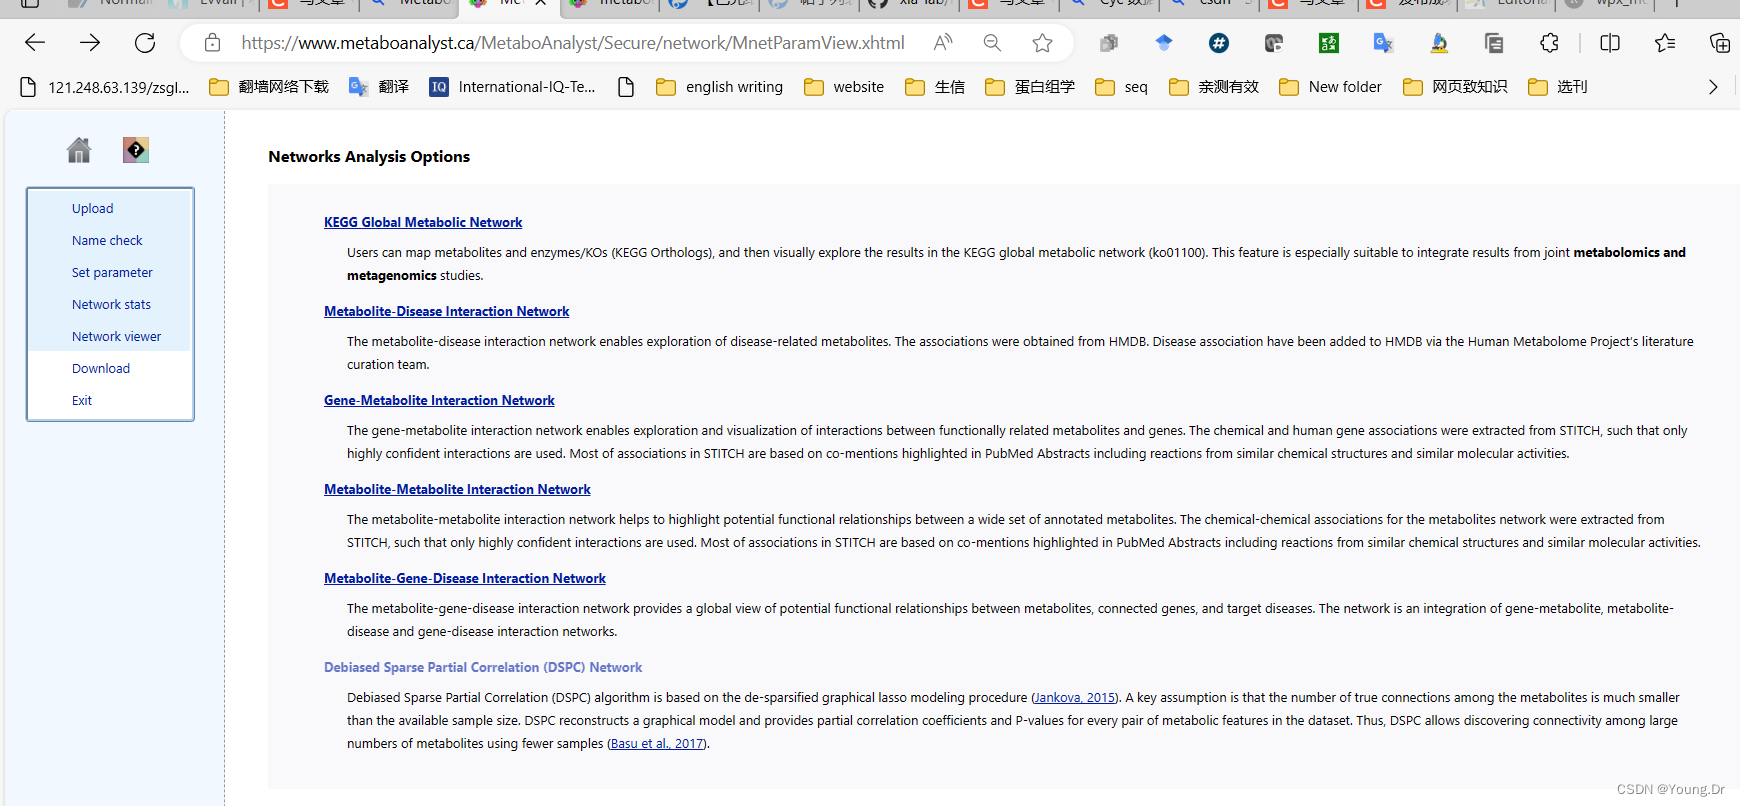Open the blue graduation cap extension
The width and height of the screenshot is (1740, 806).
[x=1164, y=43]
